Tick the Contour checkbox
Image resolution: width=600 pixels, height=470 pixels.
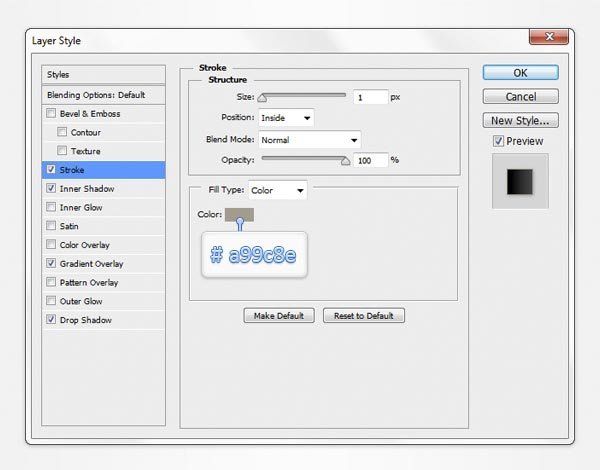[x=62, y=132]
